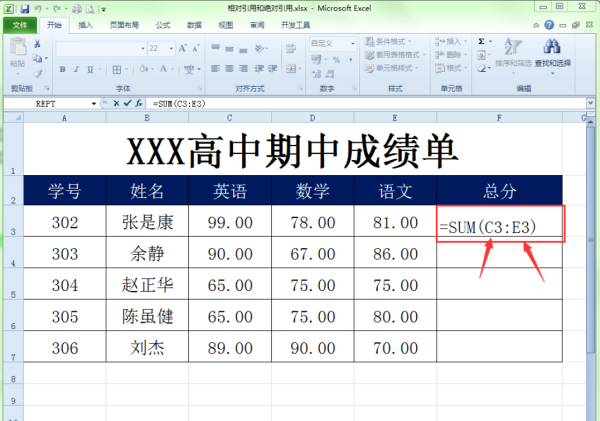This screenshot has height=421, width=600.
Task: Expand the formula bar chevron
Action: click(591, 103)
